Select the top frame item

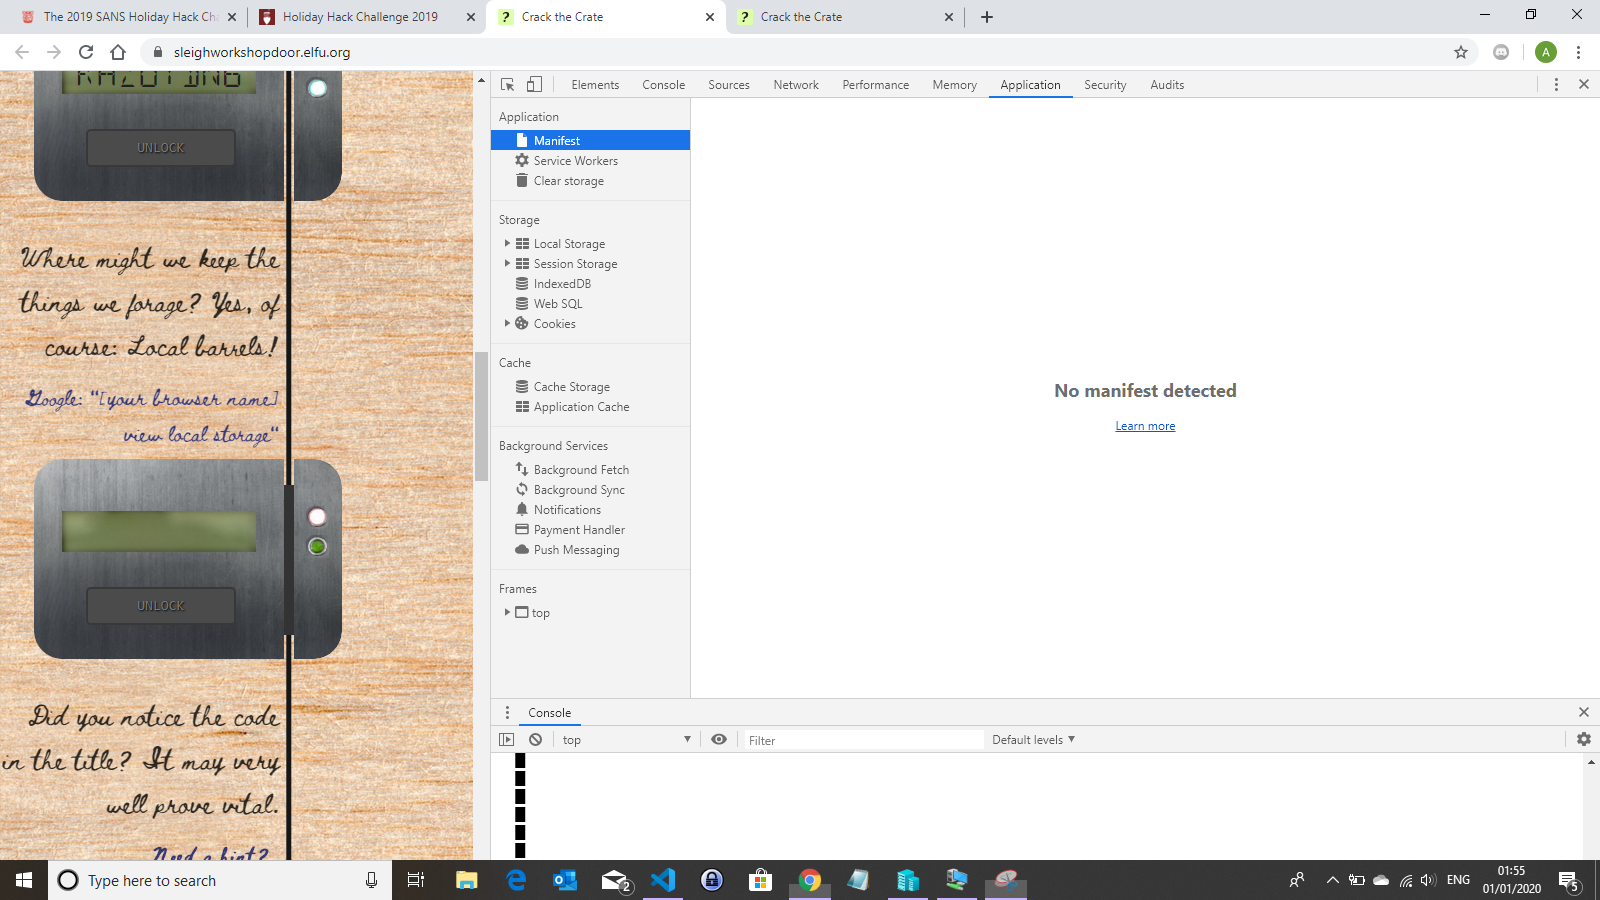(x=540, y=613)
